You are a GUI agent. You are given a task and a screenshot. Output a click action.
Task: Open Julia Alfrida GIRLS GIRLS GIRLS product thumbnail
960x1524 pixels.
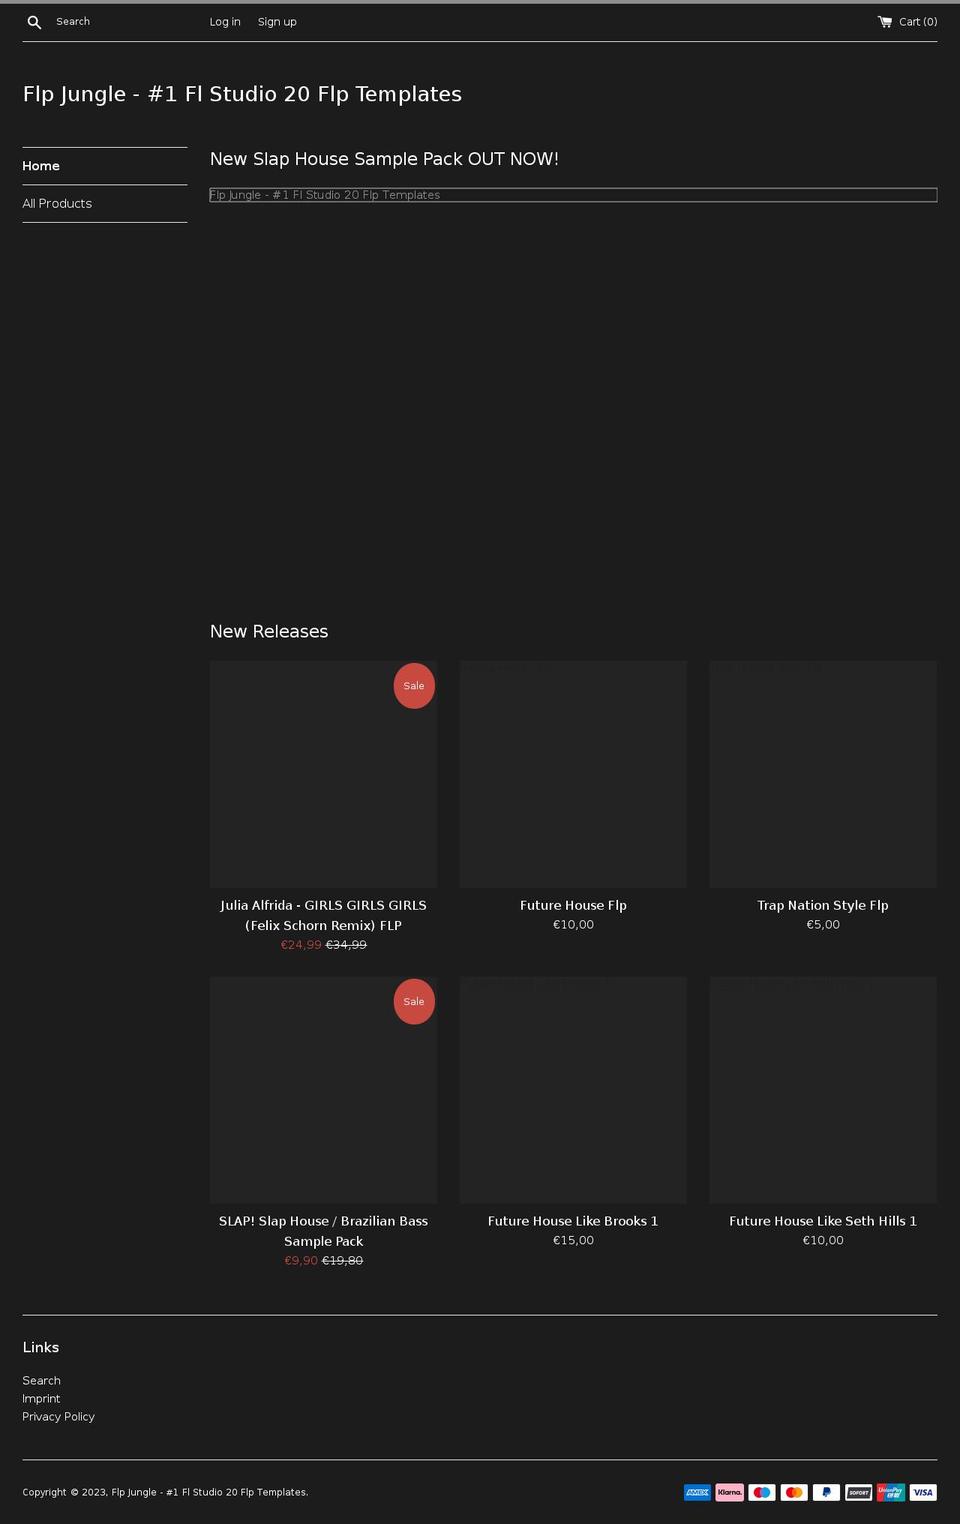323,774
